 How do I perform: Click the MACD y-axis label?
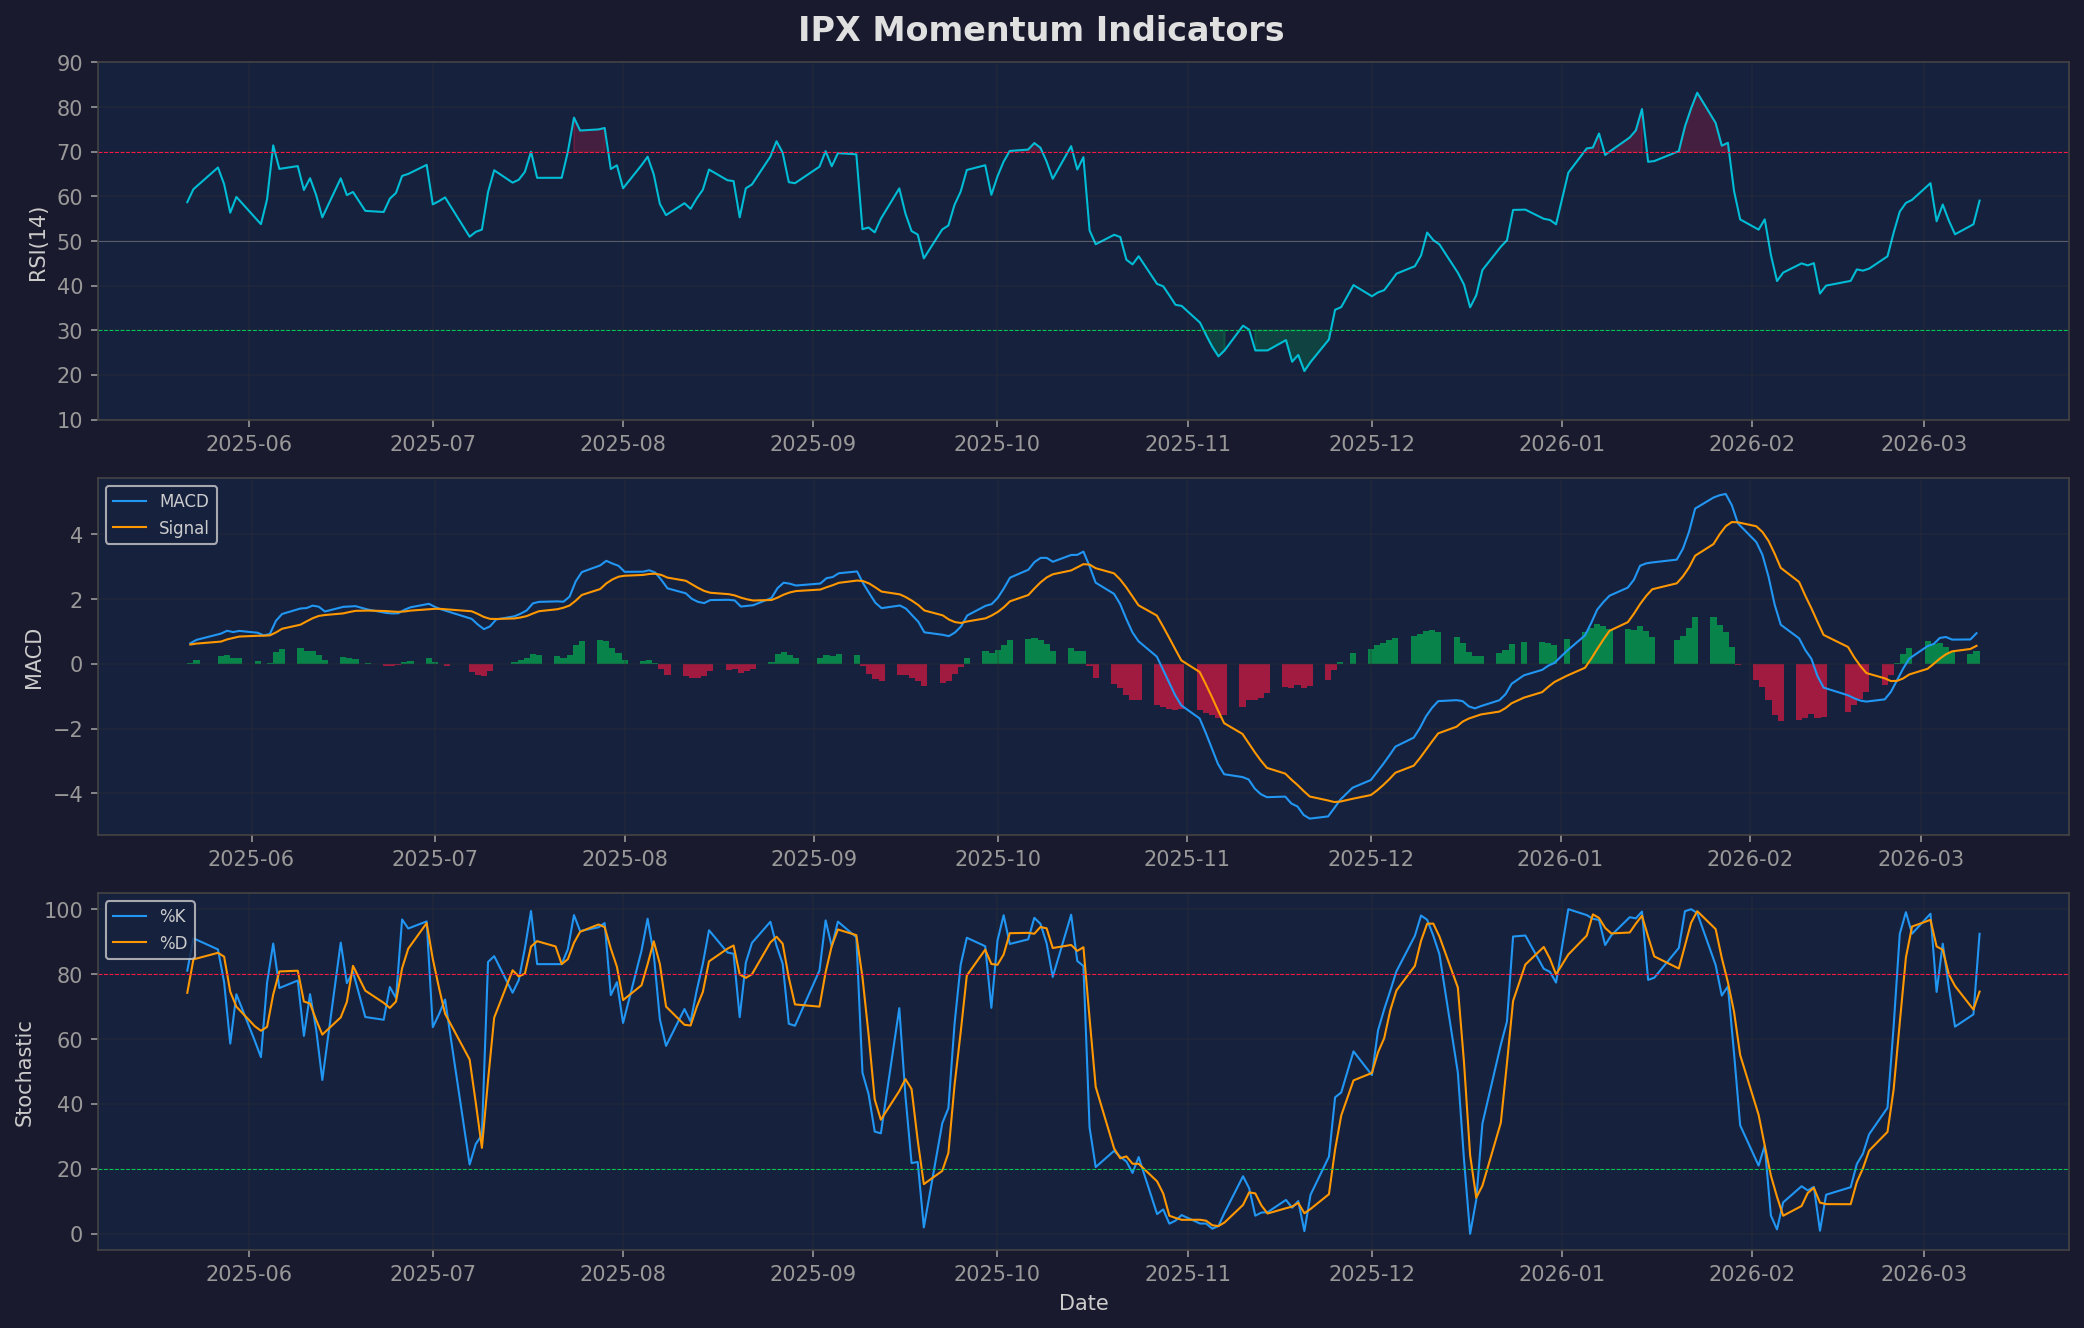tap(32, 656)
